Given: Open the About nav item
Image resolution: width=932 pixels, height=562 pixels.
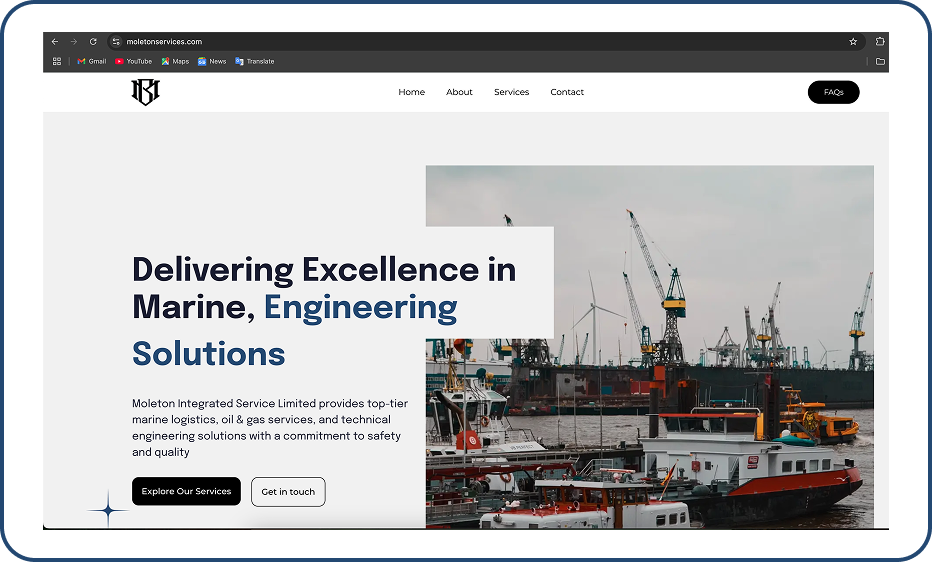Looking at the screenshot, I should point(459,92).
